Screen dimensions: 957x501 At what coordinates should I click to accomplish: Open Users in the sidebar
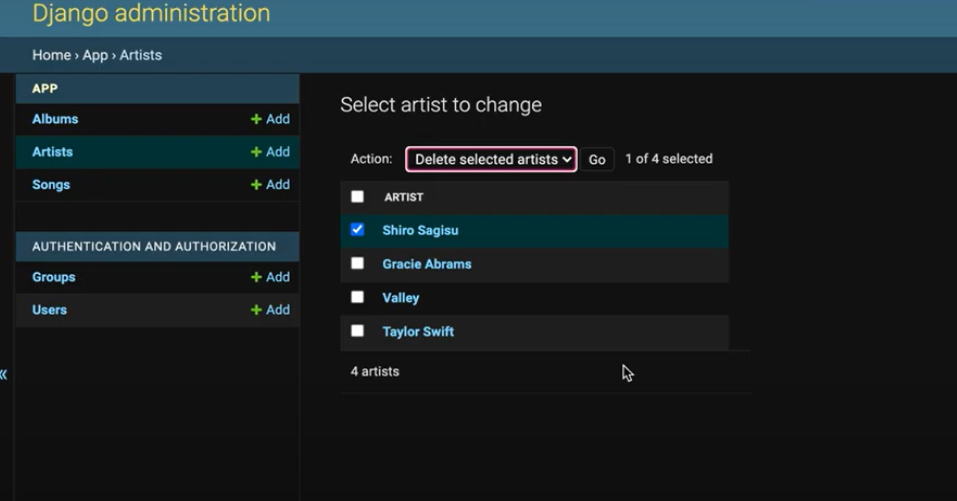pyautogui.click(x=49, y=310)
